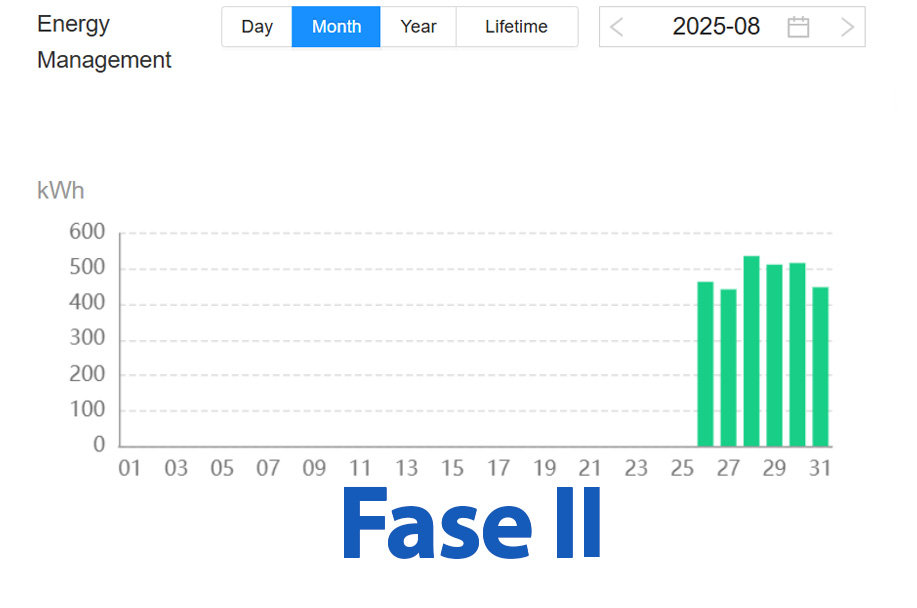Switch to the Year view

pos(418,27)
